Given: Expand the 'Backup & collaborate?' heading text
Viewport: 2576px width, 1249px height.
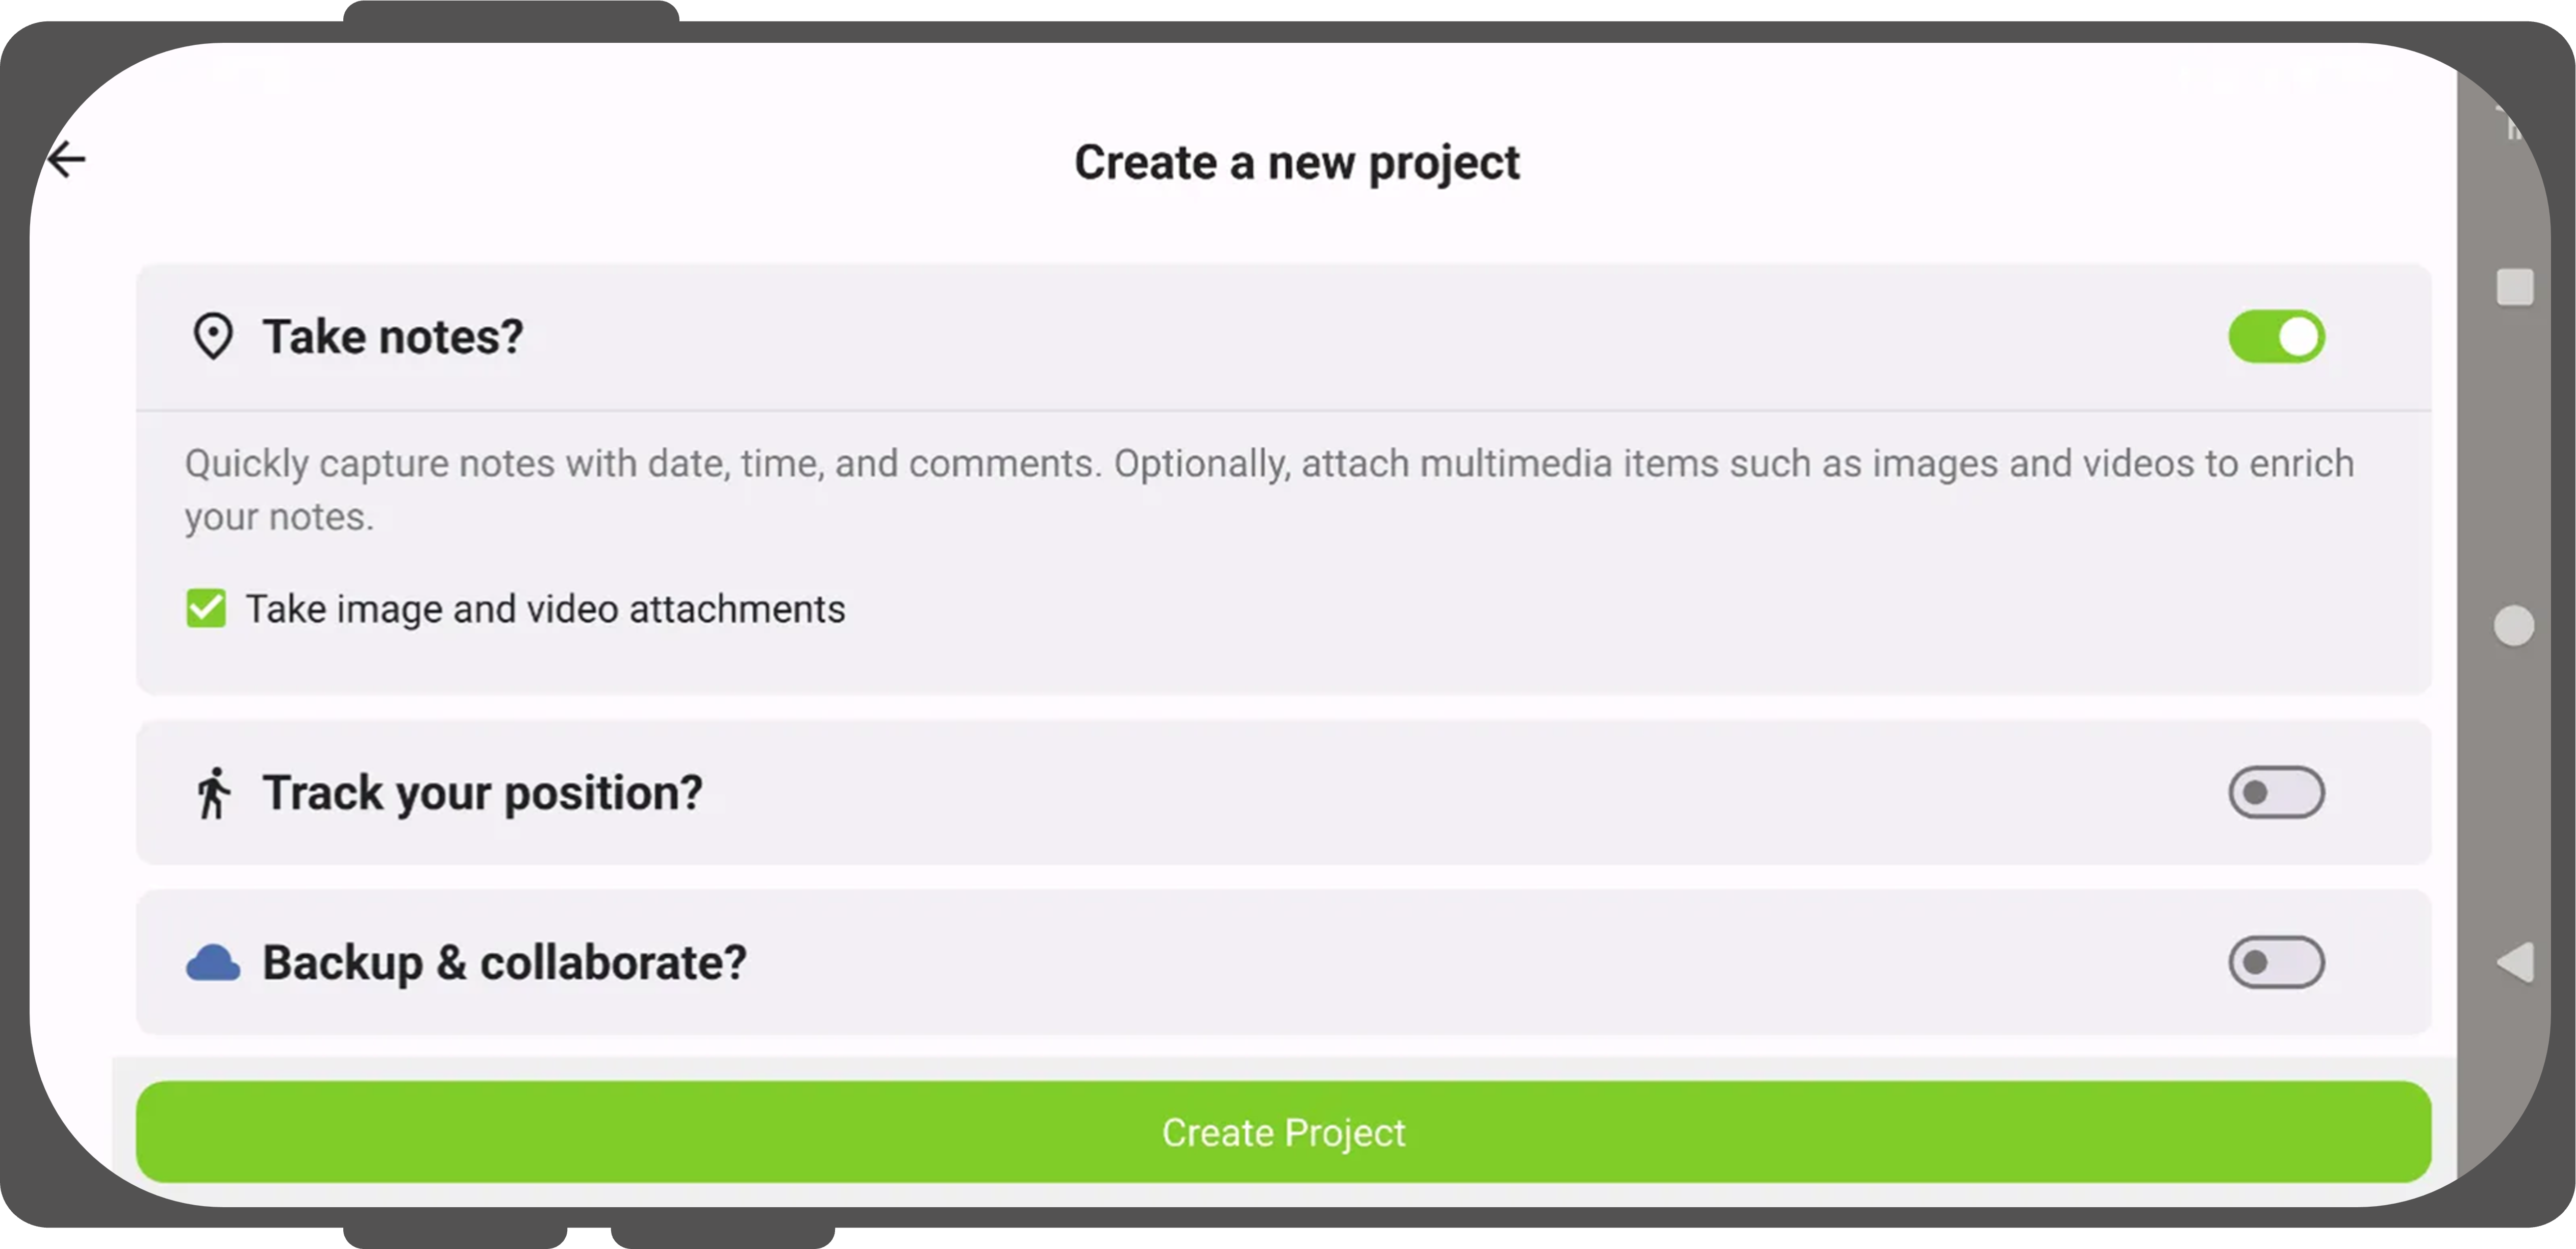Looking at the screenshot, I should tap(504, 963).
